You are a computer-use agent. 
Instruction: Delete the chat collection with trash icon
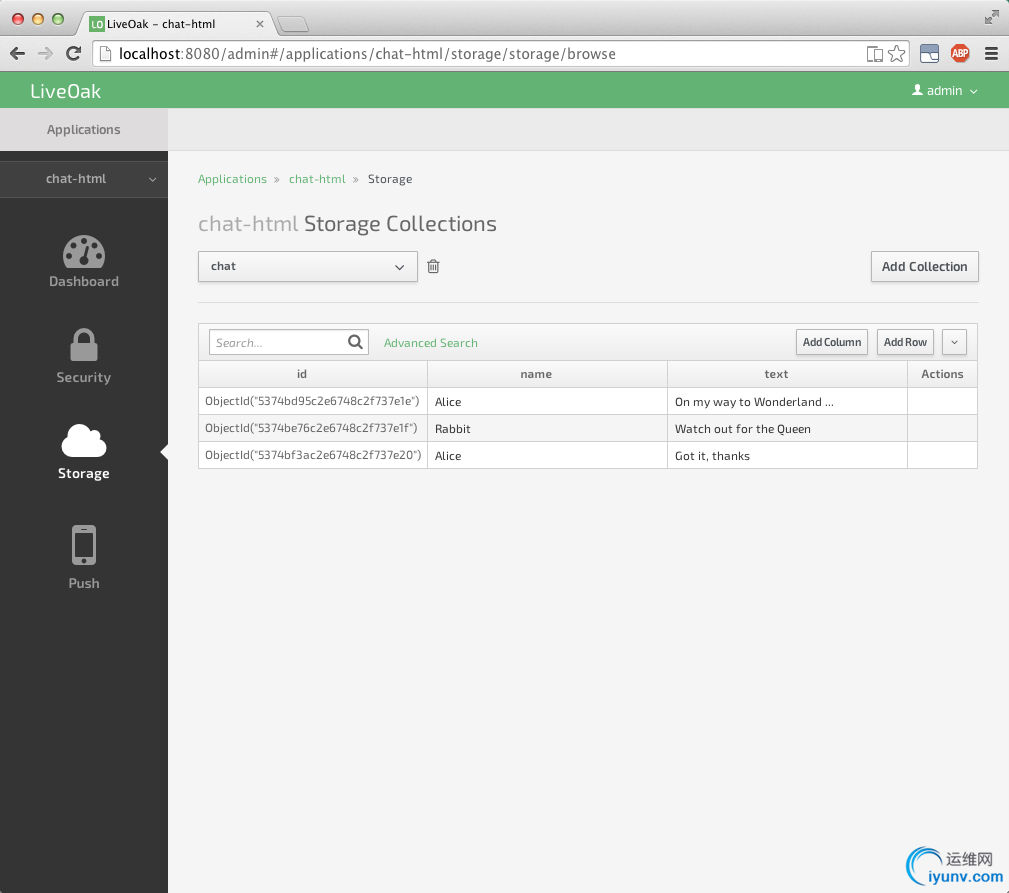(433, 266)
